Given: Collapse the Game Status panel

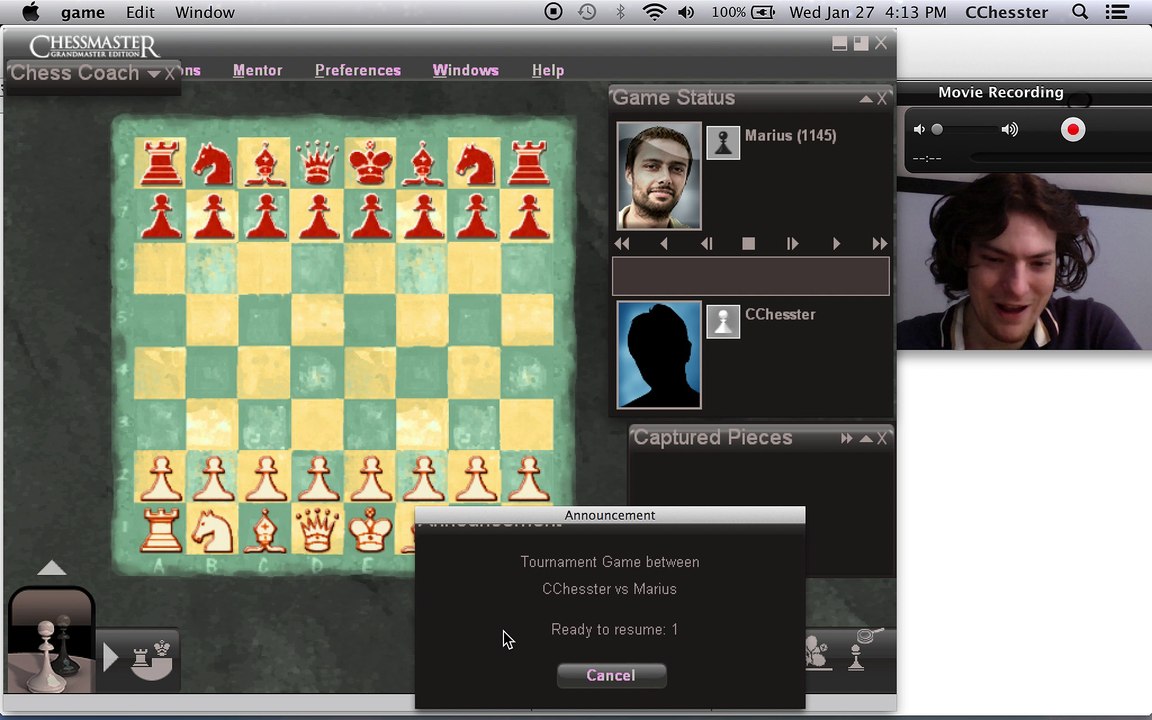Looking at the screenshot, I should click(866, 98).
